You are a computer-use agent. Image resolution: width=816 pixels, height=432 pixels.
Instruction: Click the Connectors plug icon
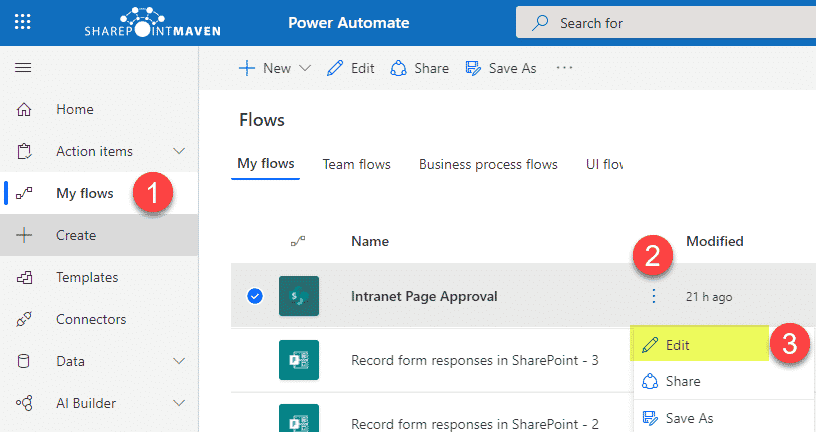(24, 319)
